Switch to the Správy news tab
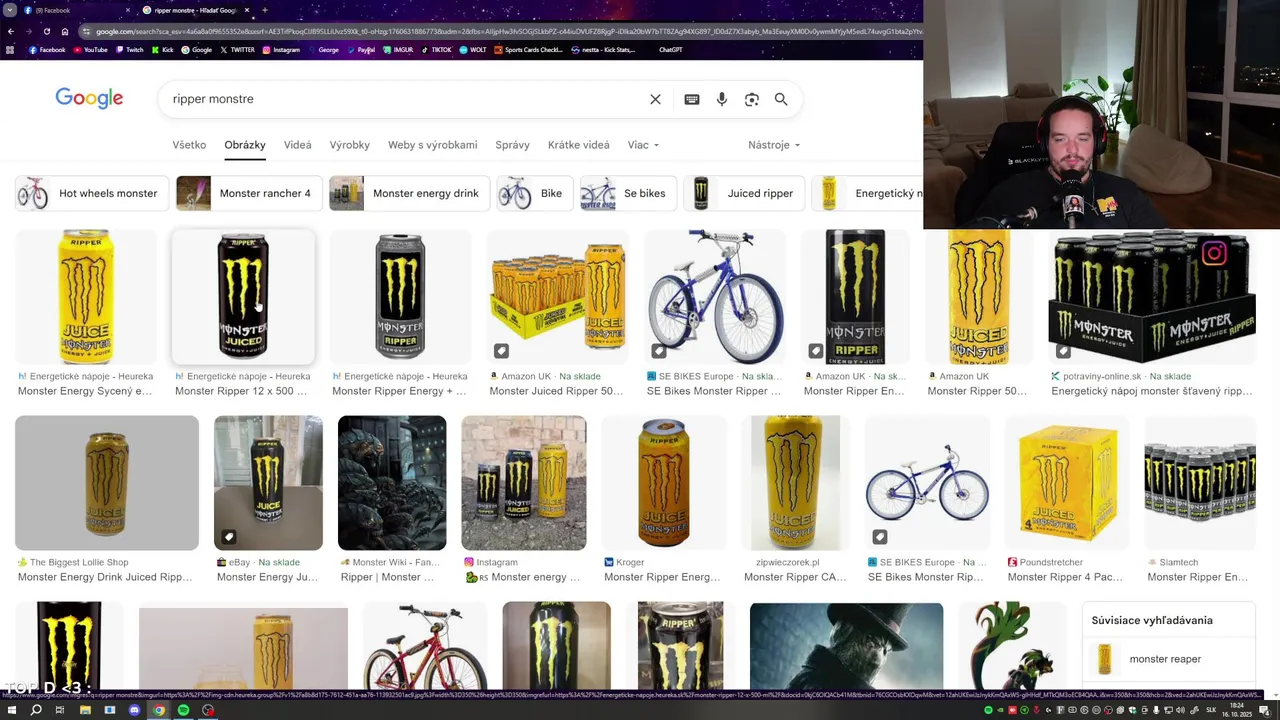Image resolution: width=1280 pixels, height=720 pixels. tap(512, 145)
